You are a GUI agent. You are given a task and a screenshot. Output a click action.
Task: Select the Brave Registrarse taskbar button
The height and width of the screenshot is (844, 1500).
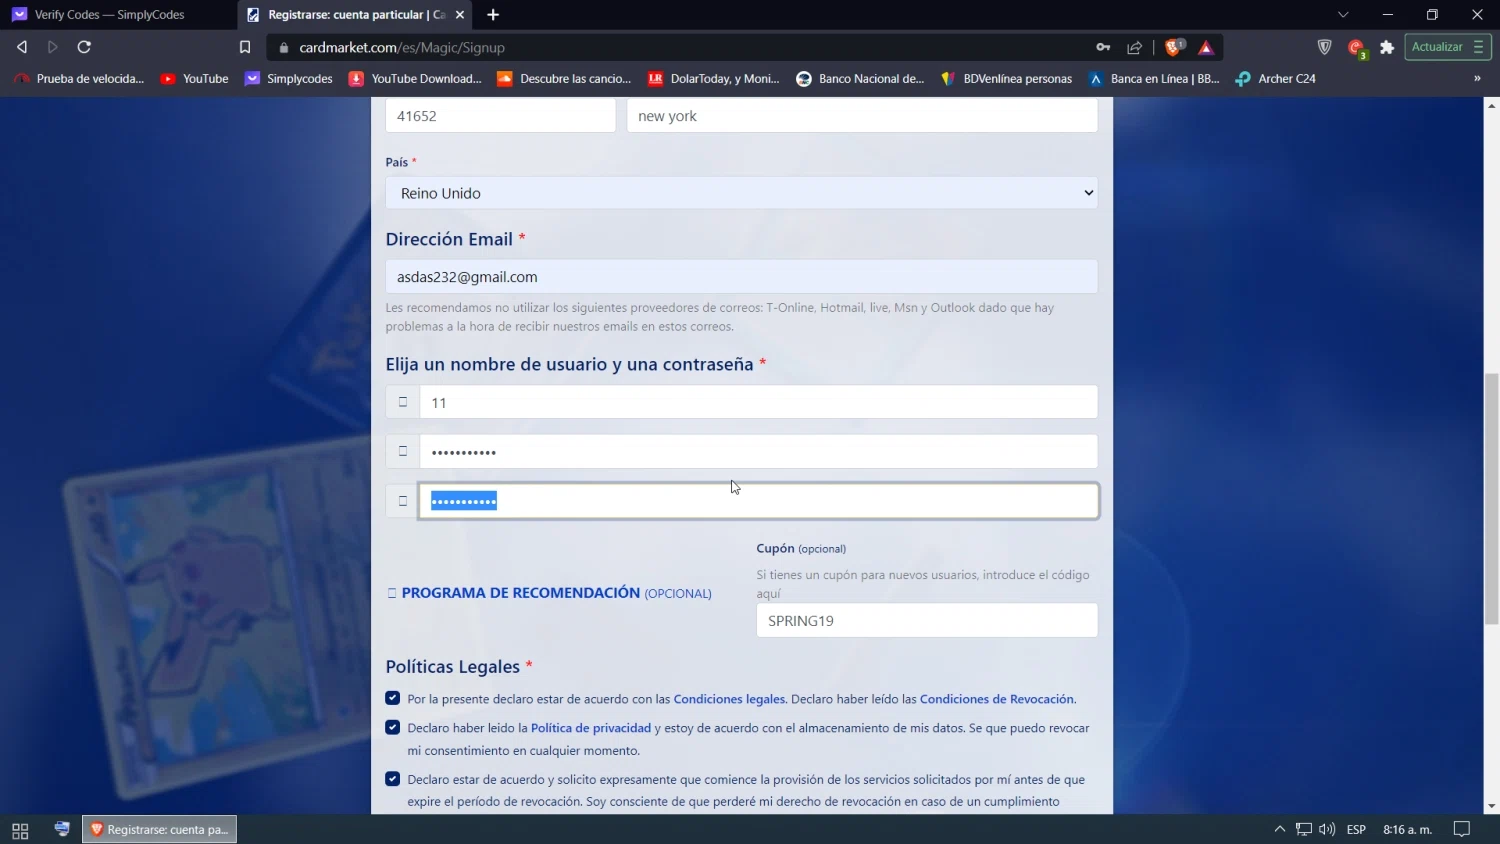coord(160,829)
